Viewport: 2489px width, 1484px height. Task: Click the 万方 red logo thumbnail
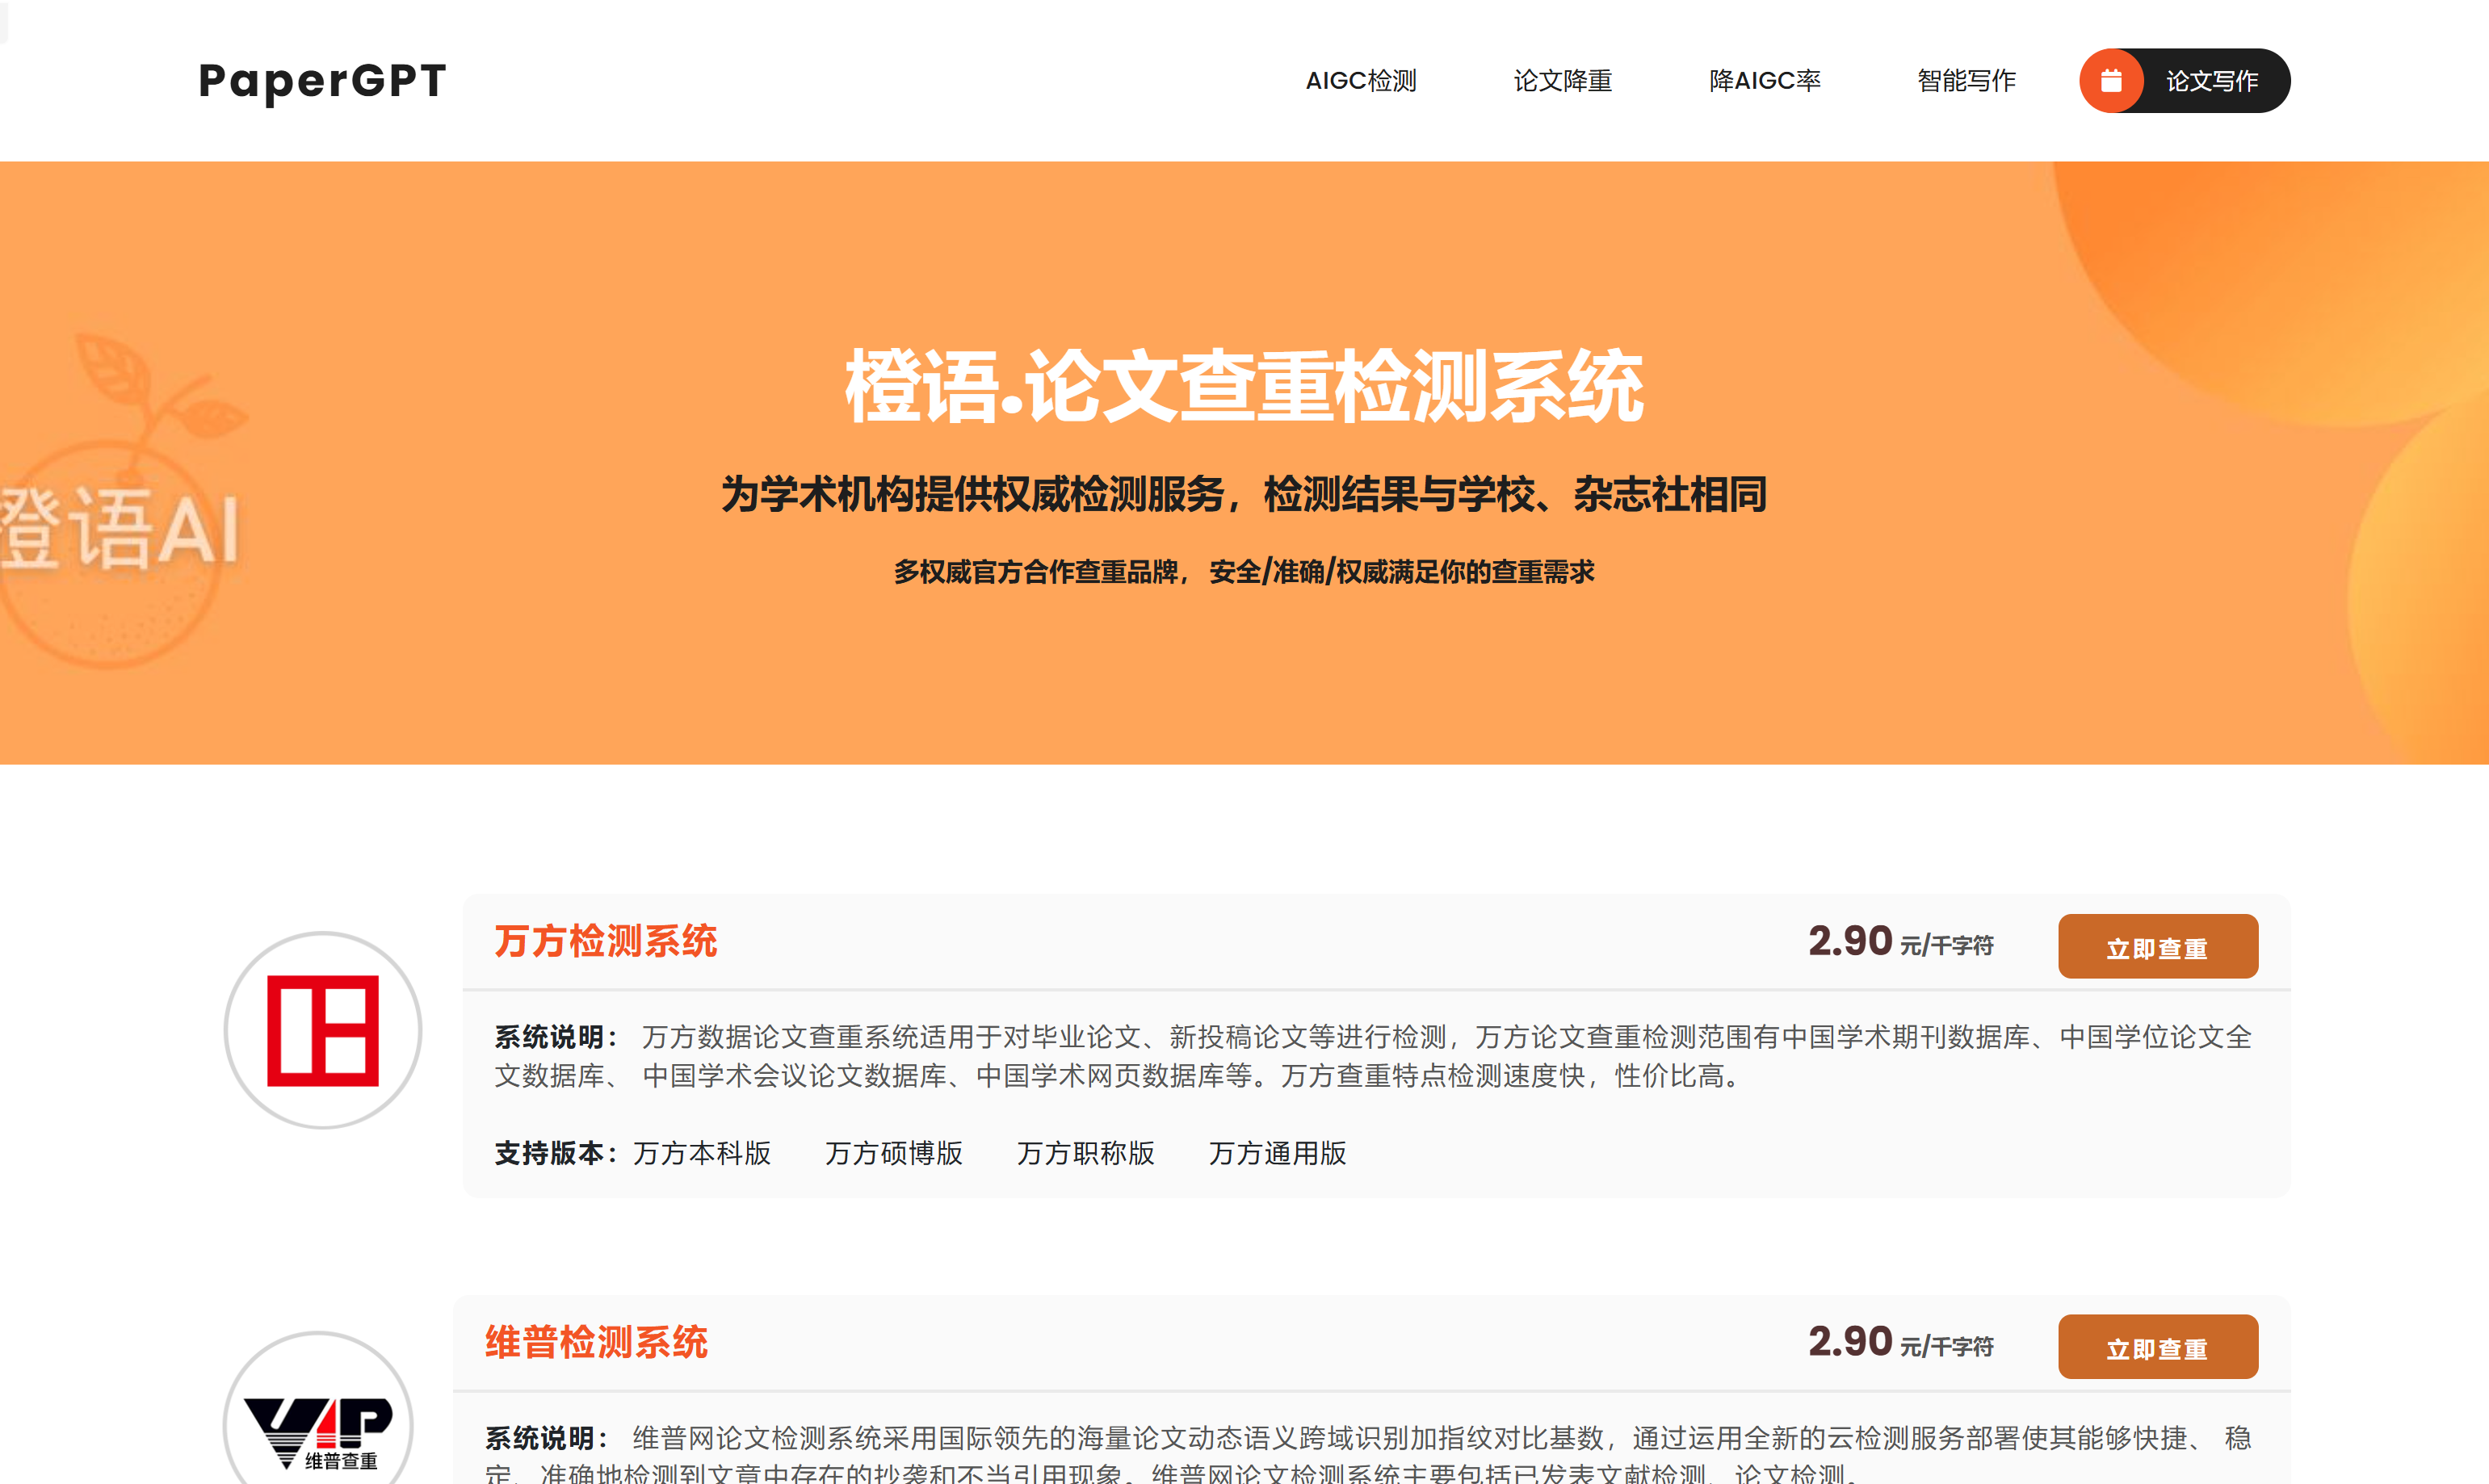click(323, 1030)
